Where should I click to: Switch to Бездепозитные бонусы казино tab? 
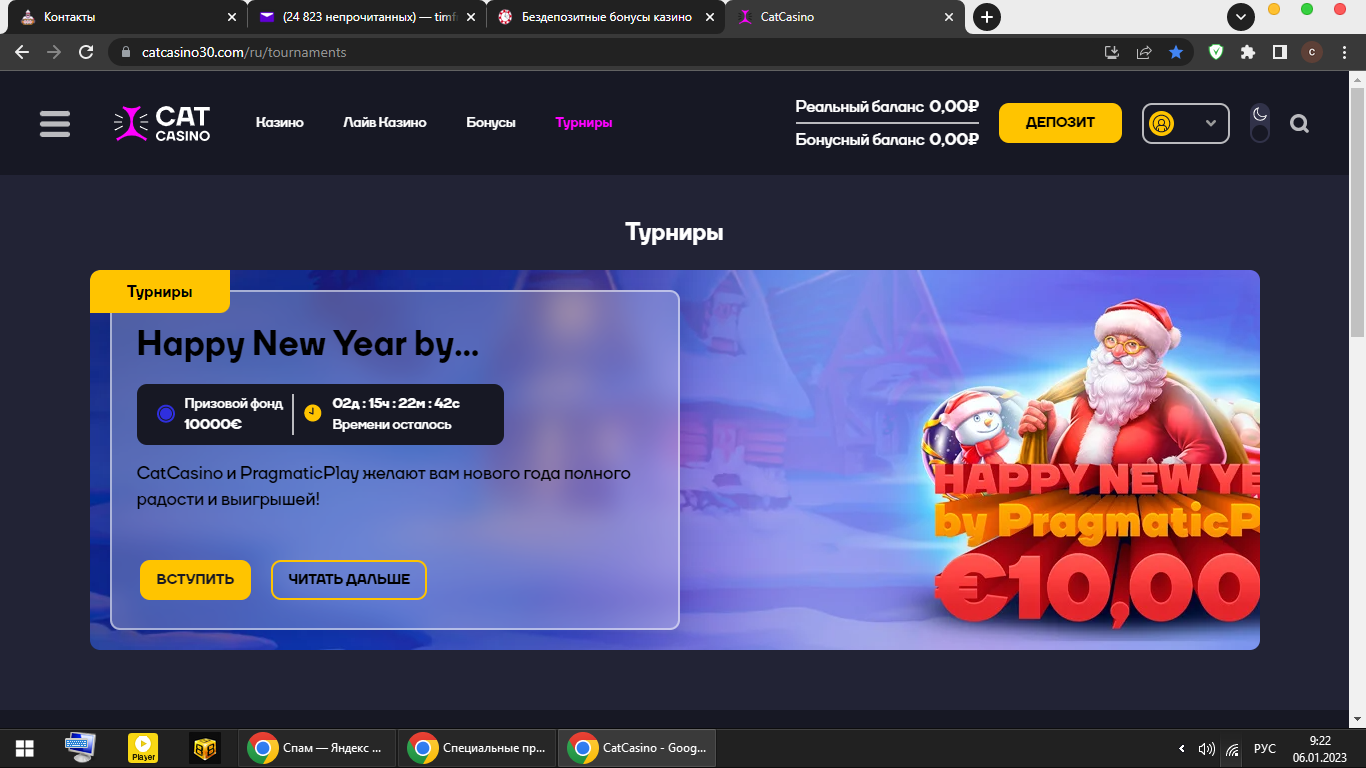[x=607, y=17]
